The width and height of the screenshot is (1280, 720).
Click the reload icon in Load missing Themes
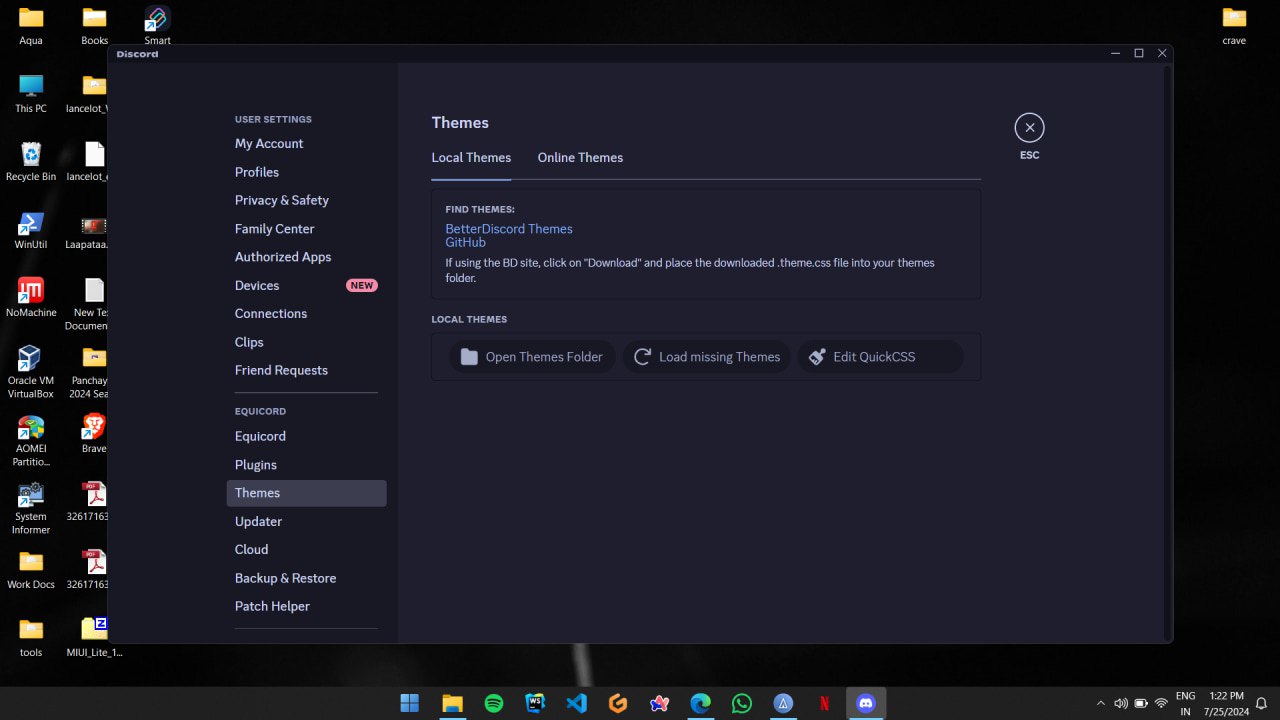(643, 357)
